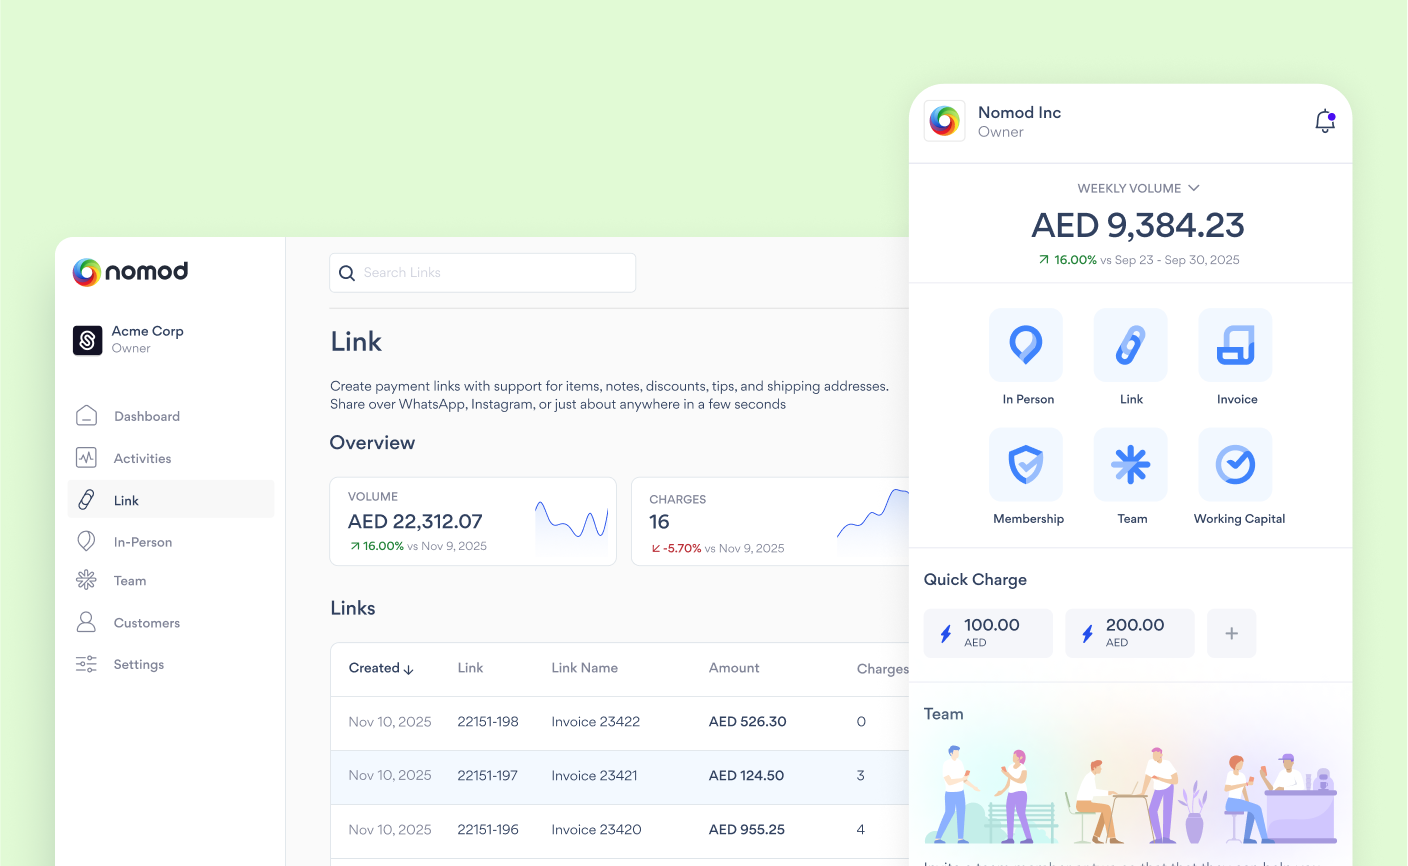Open the Invoice 23421 link row
Image resolution: width=1408 pixels, height=866 pixels.
point(595,776)
